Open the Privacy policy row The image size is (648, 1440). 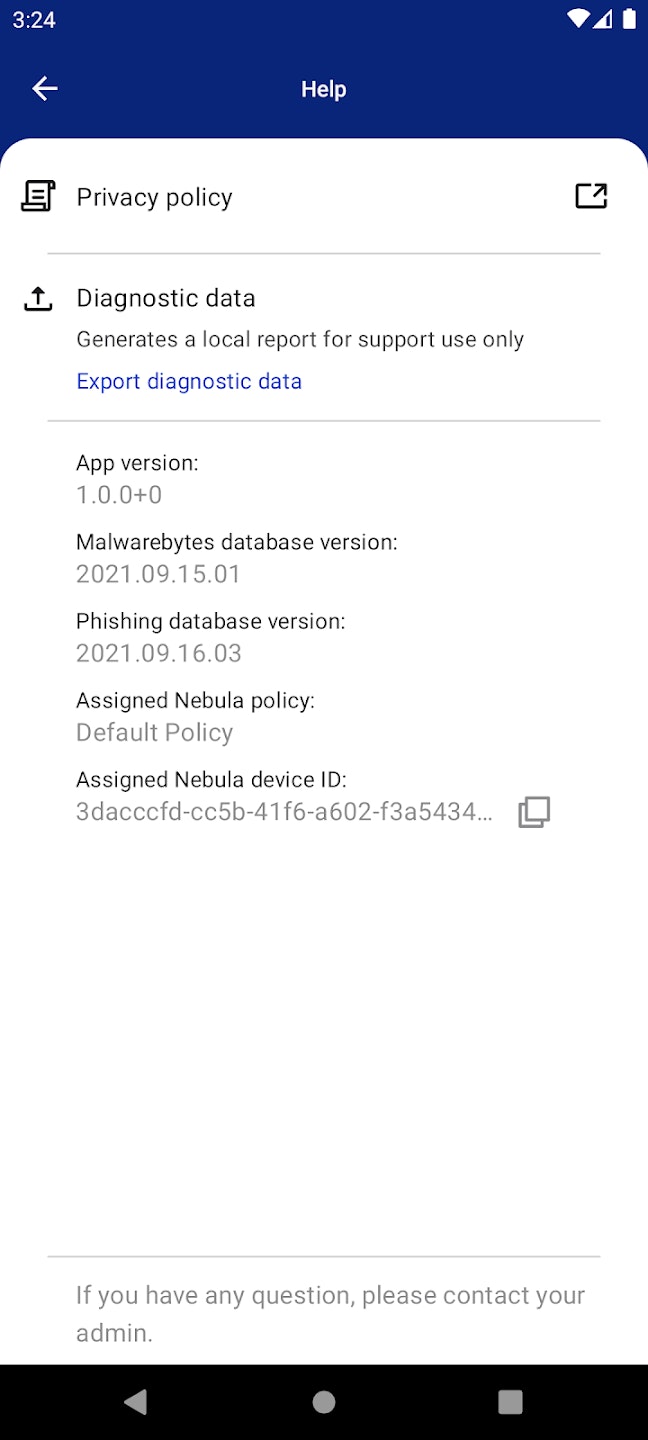[x=153, y=196]
